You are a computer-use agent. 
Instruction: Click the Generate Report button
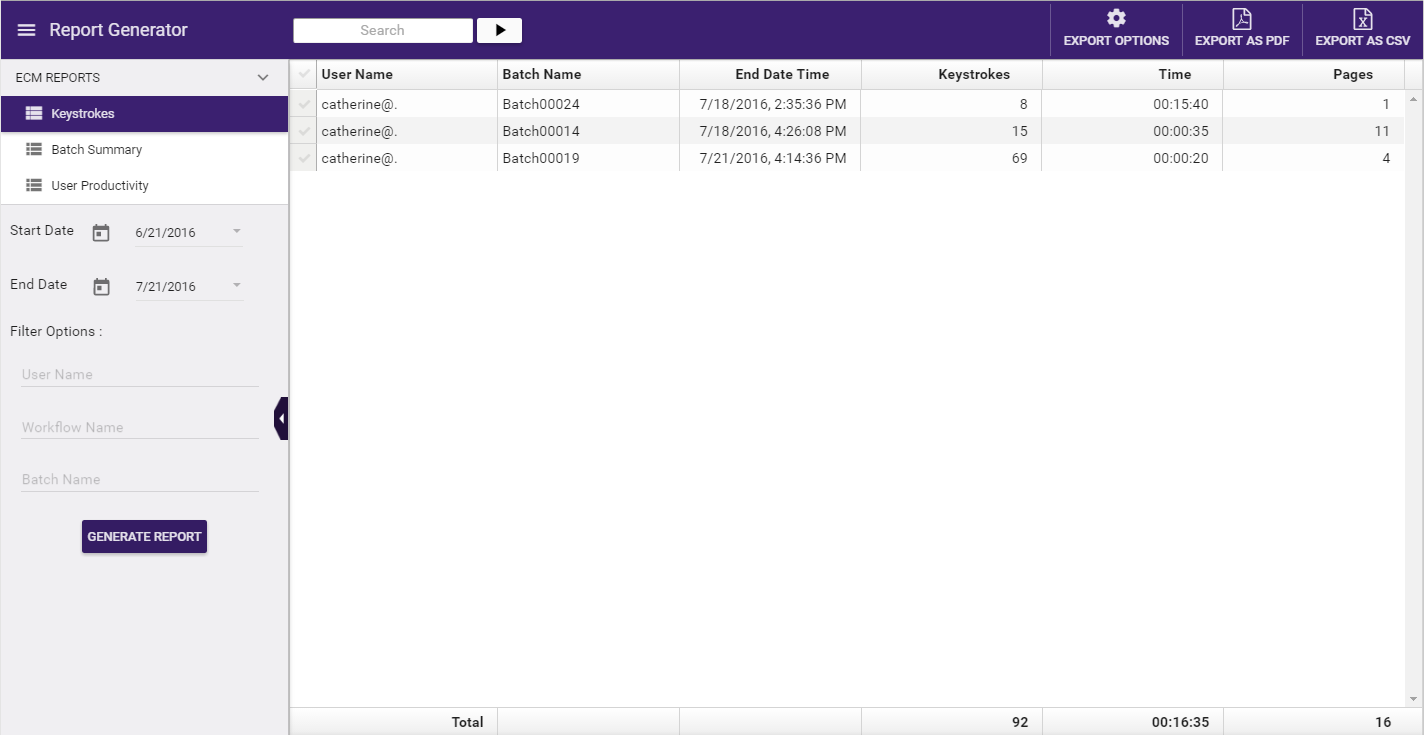(x=144, y=537)
